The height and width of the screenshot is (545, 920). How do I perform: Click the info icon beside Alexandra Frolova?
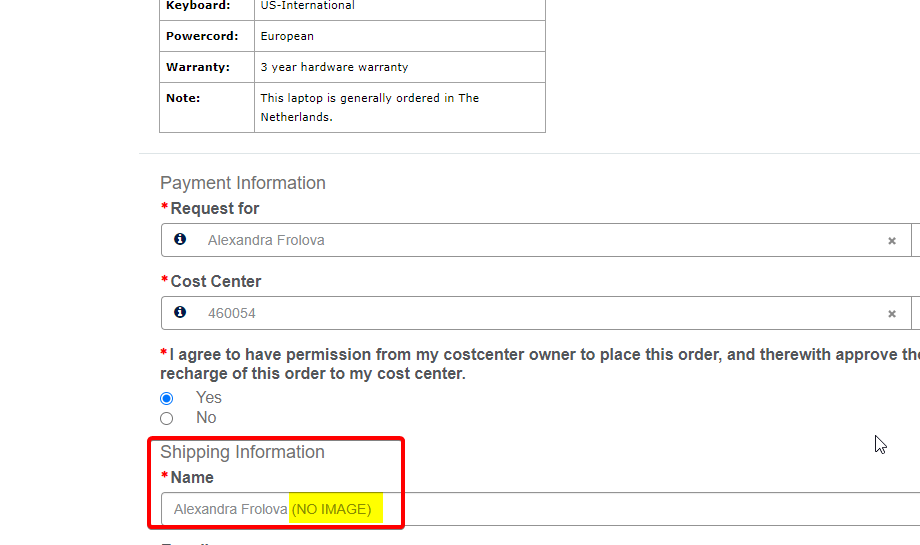[x=180, y=240]
